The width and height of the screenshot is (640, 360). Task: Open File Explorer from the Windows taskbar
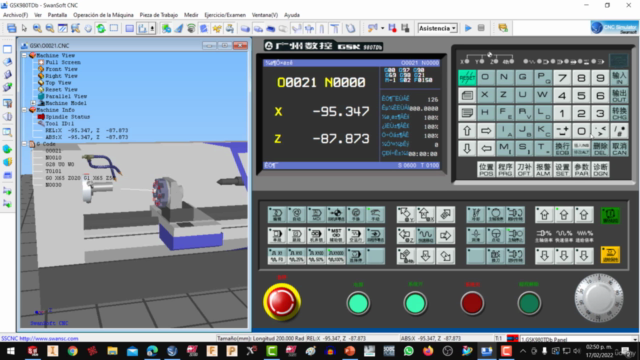click(x=112, y=351)
